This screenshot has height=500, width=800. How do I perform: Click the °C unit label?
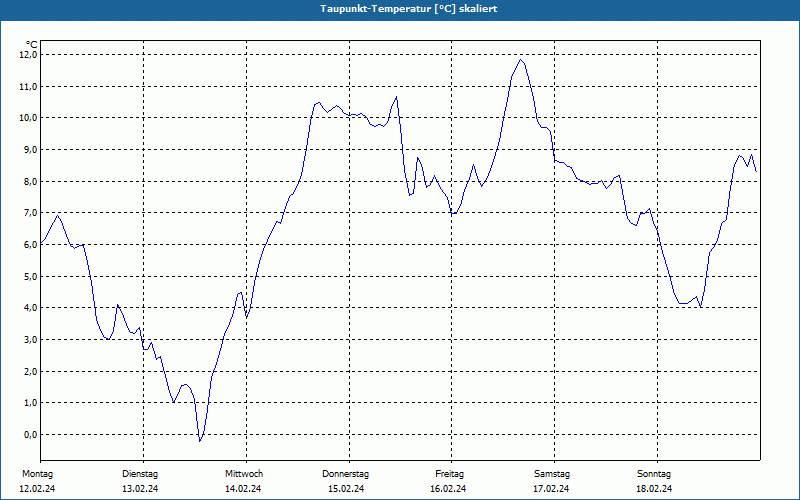(32, 45)
